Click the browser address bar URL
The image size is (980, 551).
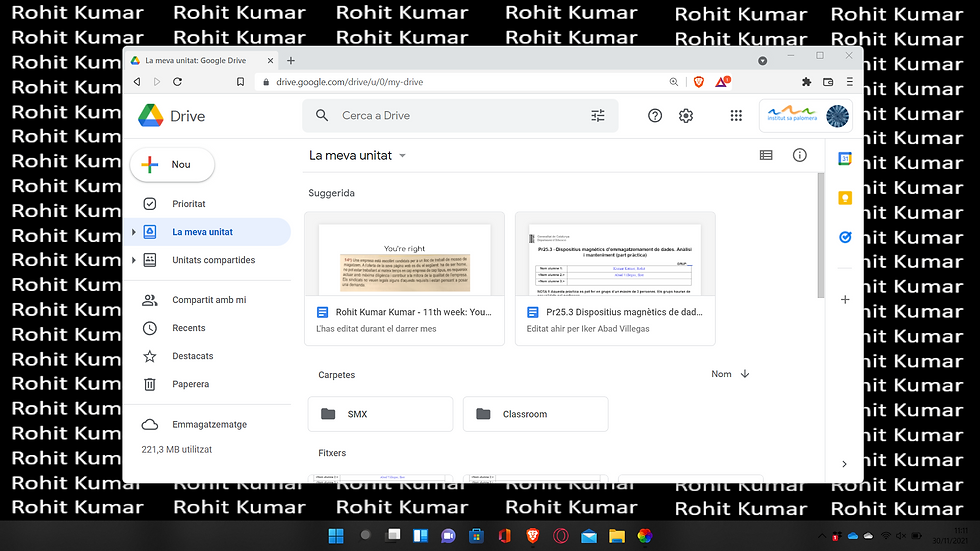tap(350, 82)
